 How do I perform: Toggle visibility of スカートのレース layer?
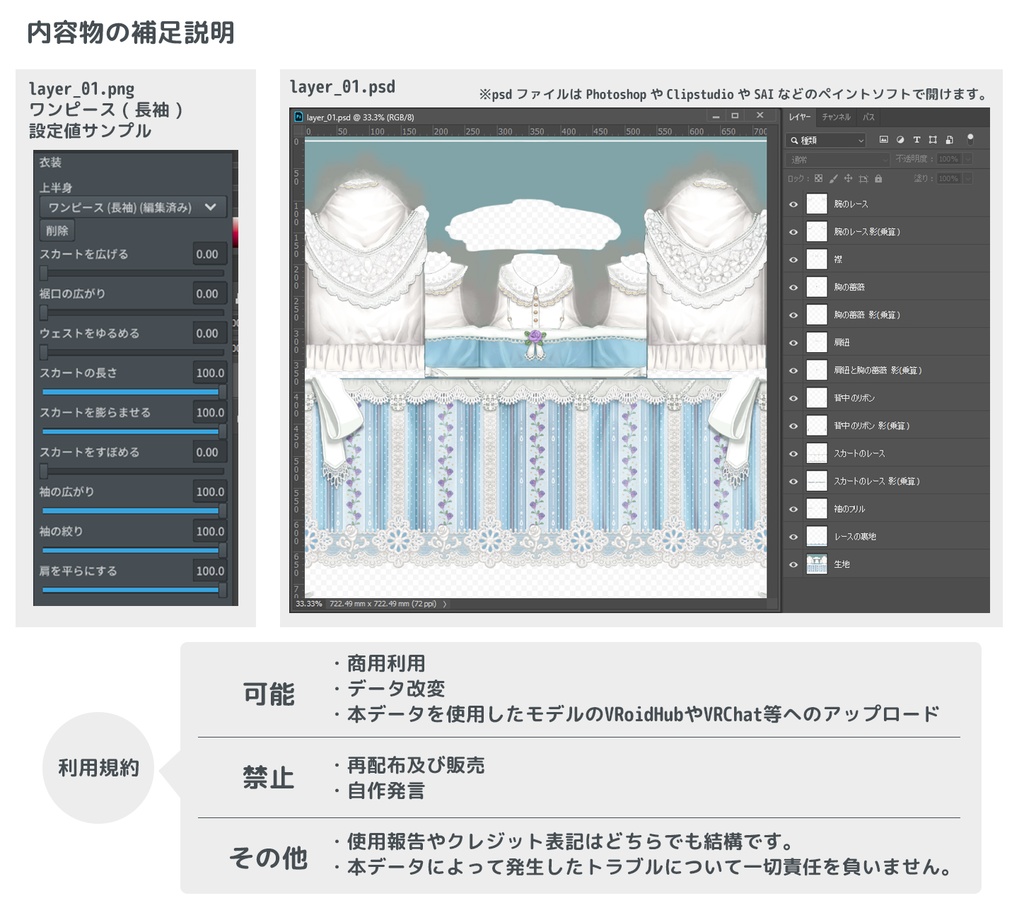[793, 453]
